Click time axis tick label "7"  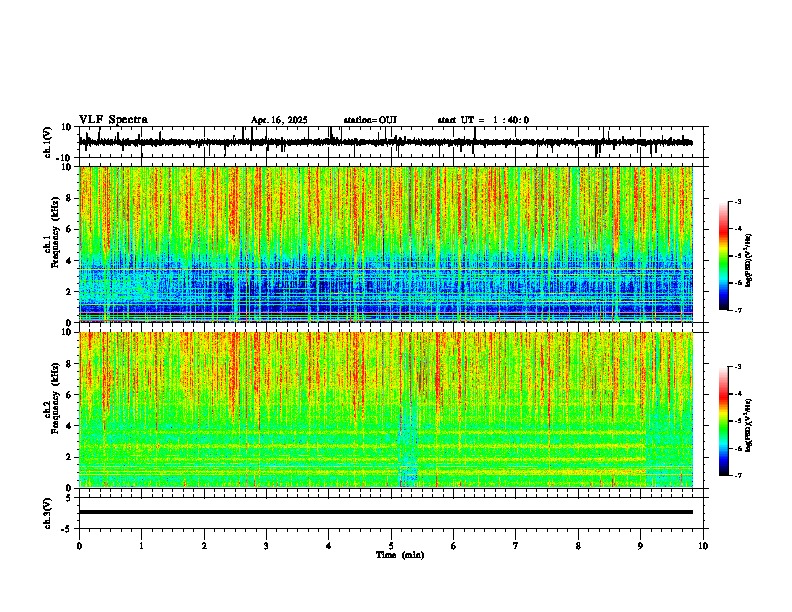(x=516, y=546)
